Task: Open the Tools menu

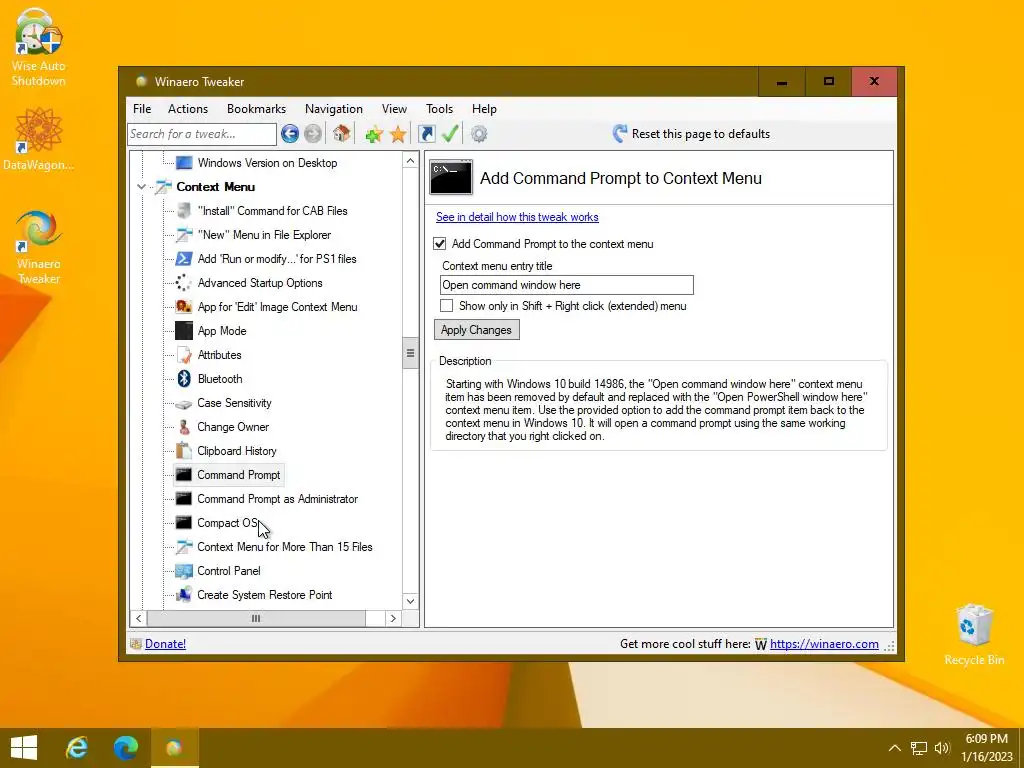Action: tap(440, 109)
